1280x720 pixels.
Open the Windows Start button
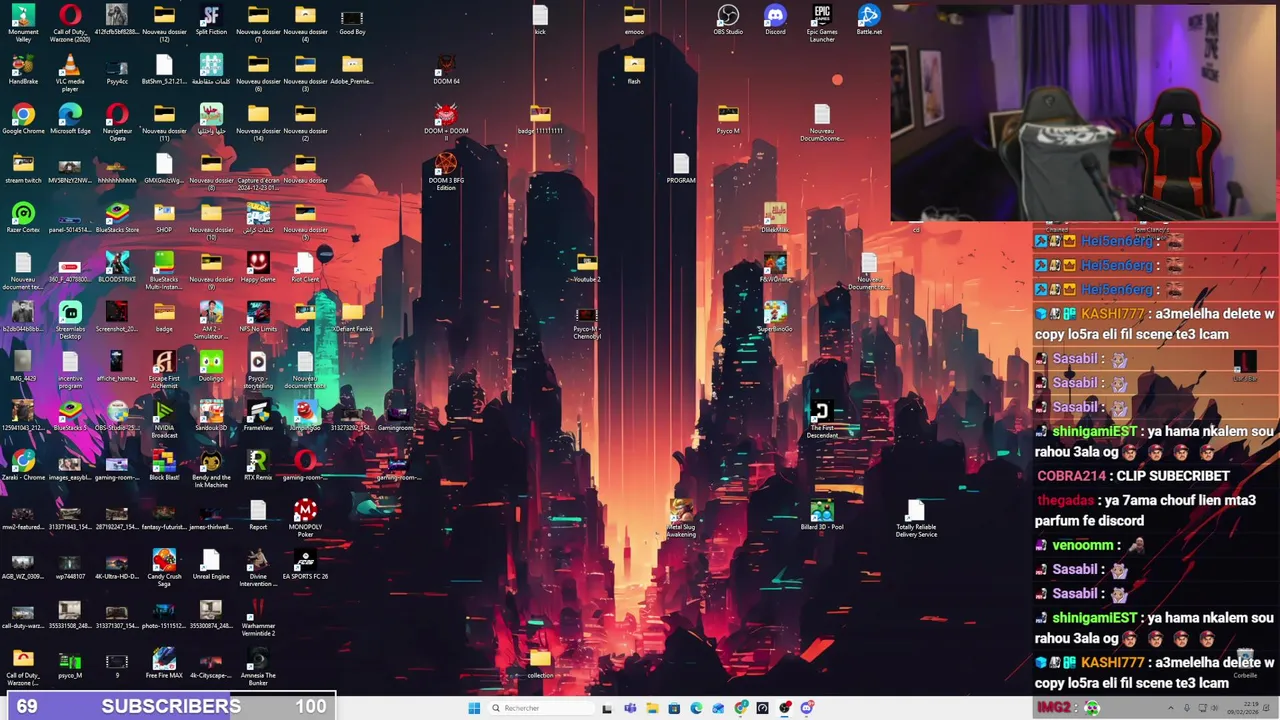[x=474, y=708]
